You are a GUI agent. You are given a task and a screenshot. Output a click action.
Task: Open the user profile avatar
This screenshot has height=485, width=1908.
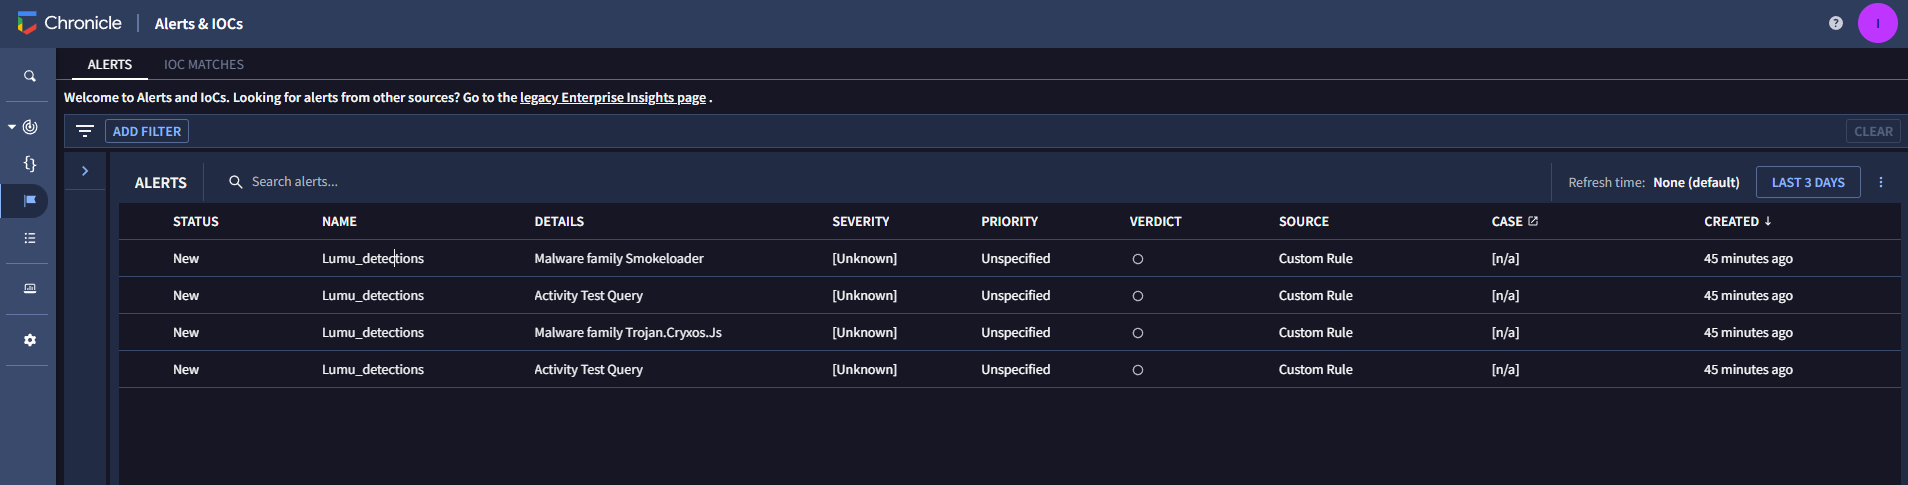coord(1877,23)
